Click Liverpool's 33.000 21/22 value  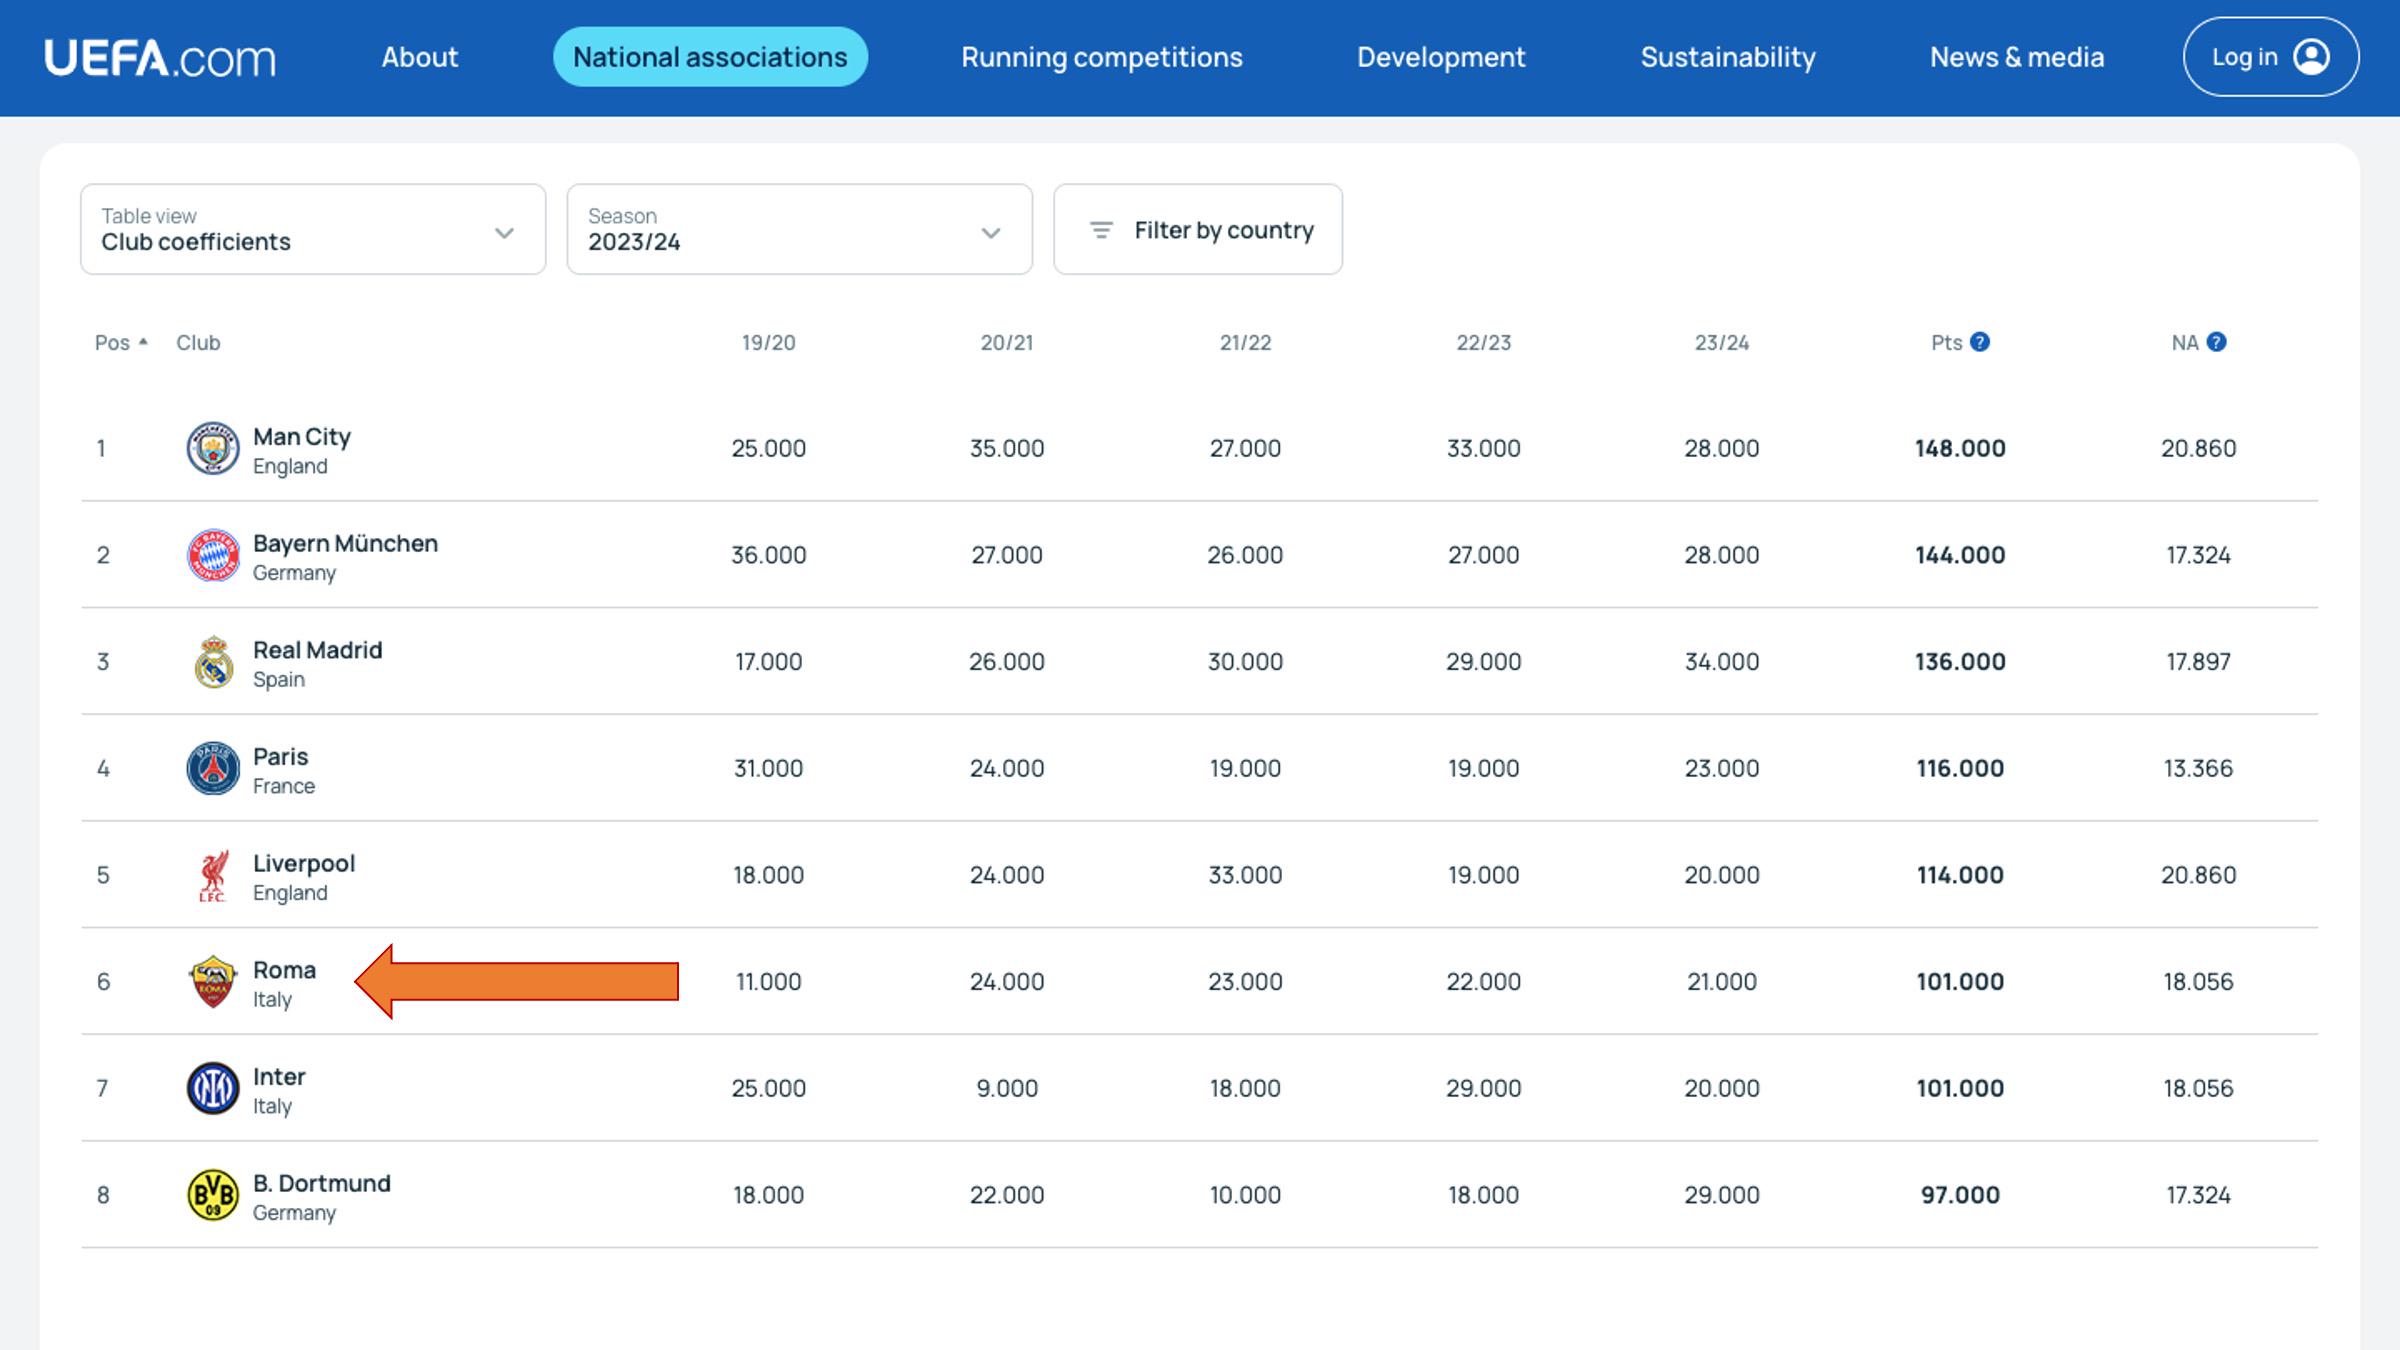(x=1245, y=875)
